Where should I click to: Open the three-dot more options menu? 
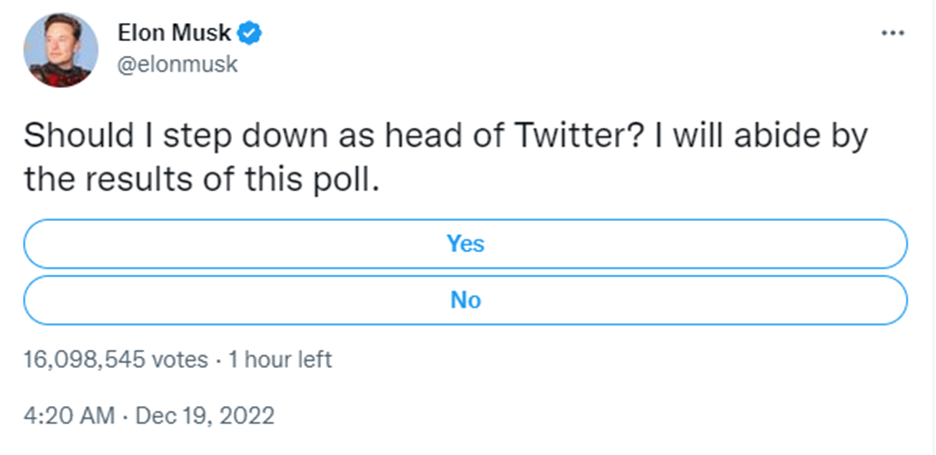pos(892,33)
